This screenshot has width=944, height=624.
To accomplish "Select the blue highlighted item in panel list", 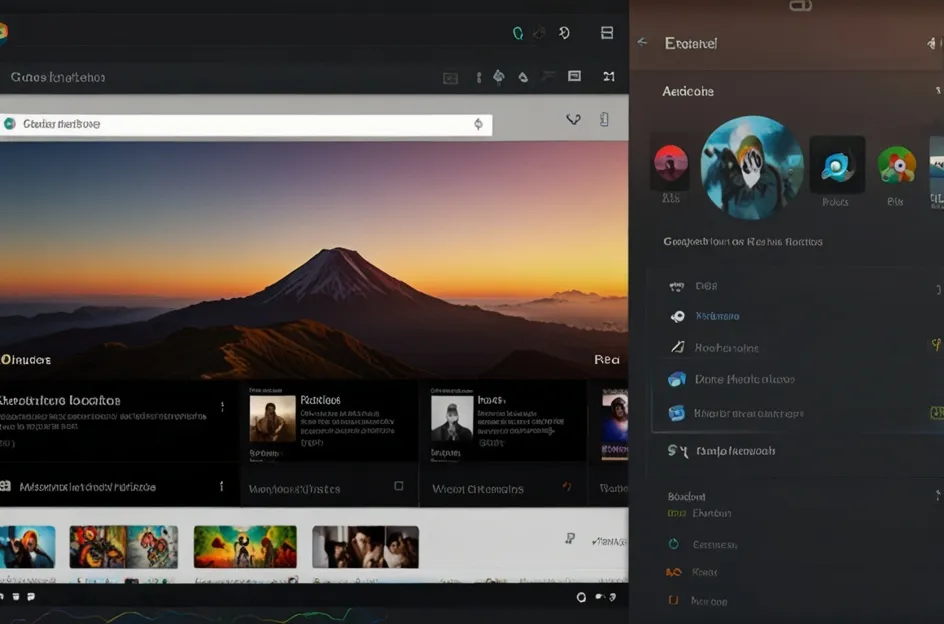I will click(717, 316).
